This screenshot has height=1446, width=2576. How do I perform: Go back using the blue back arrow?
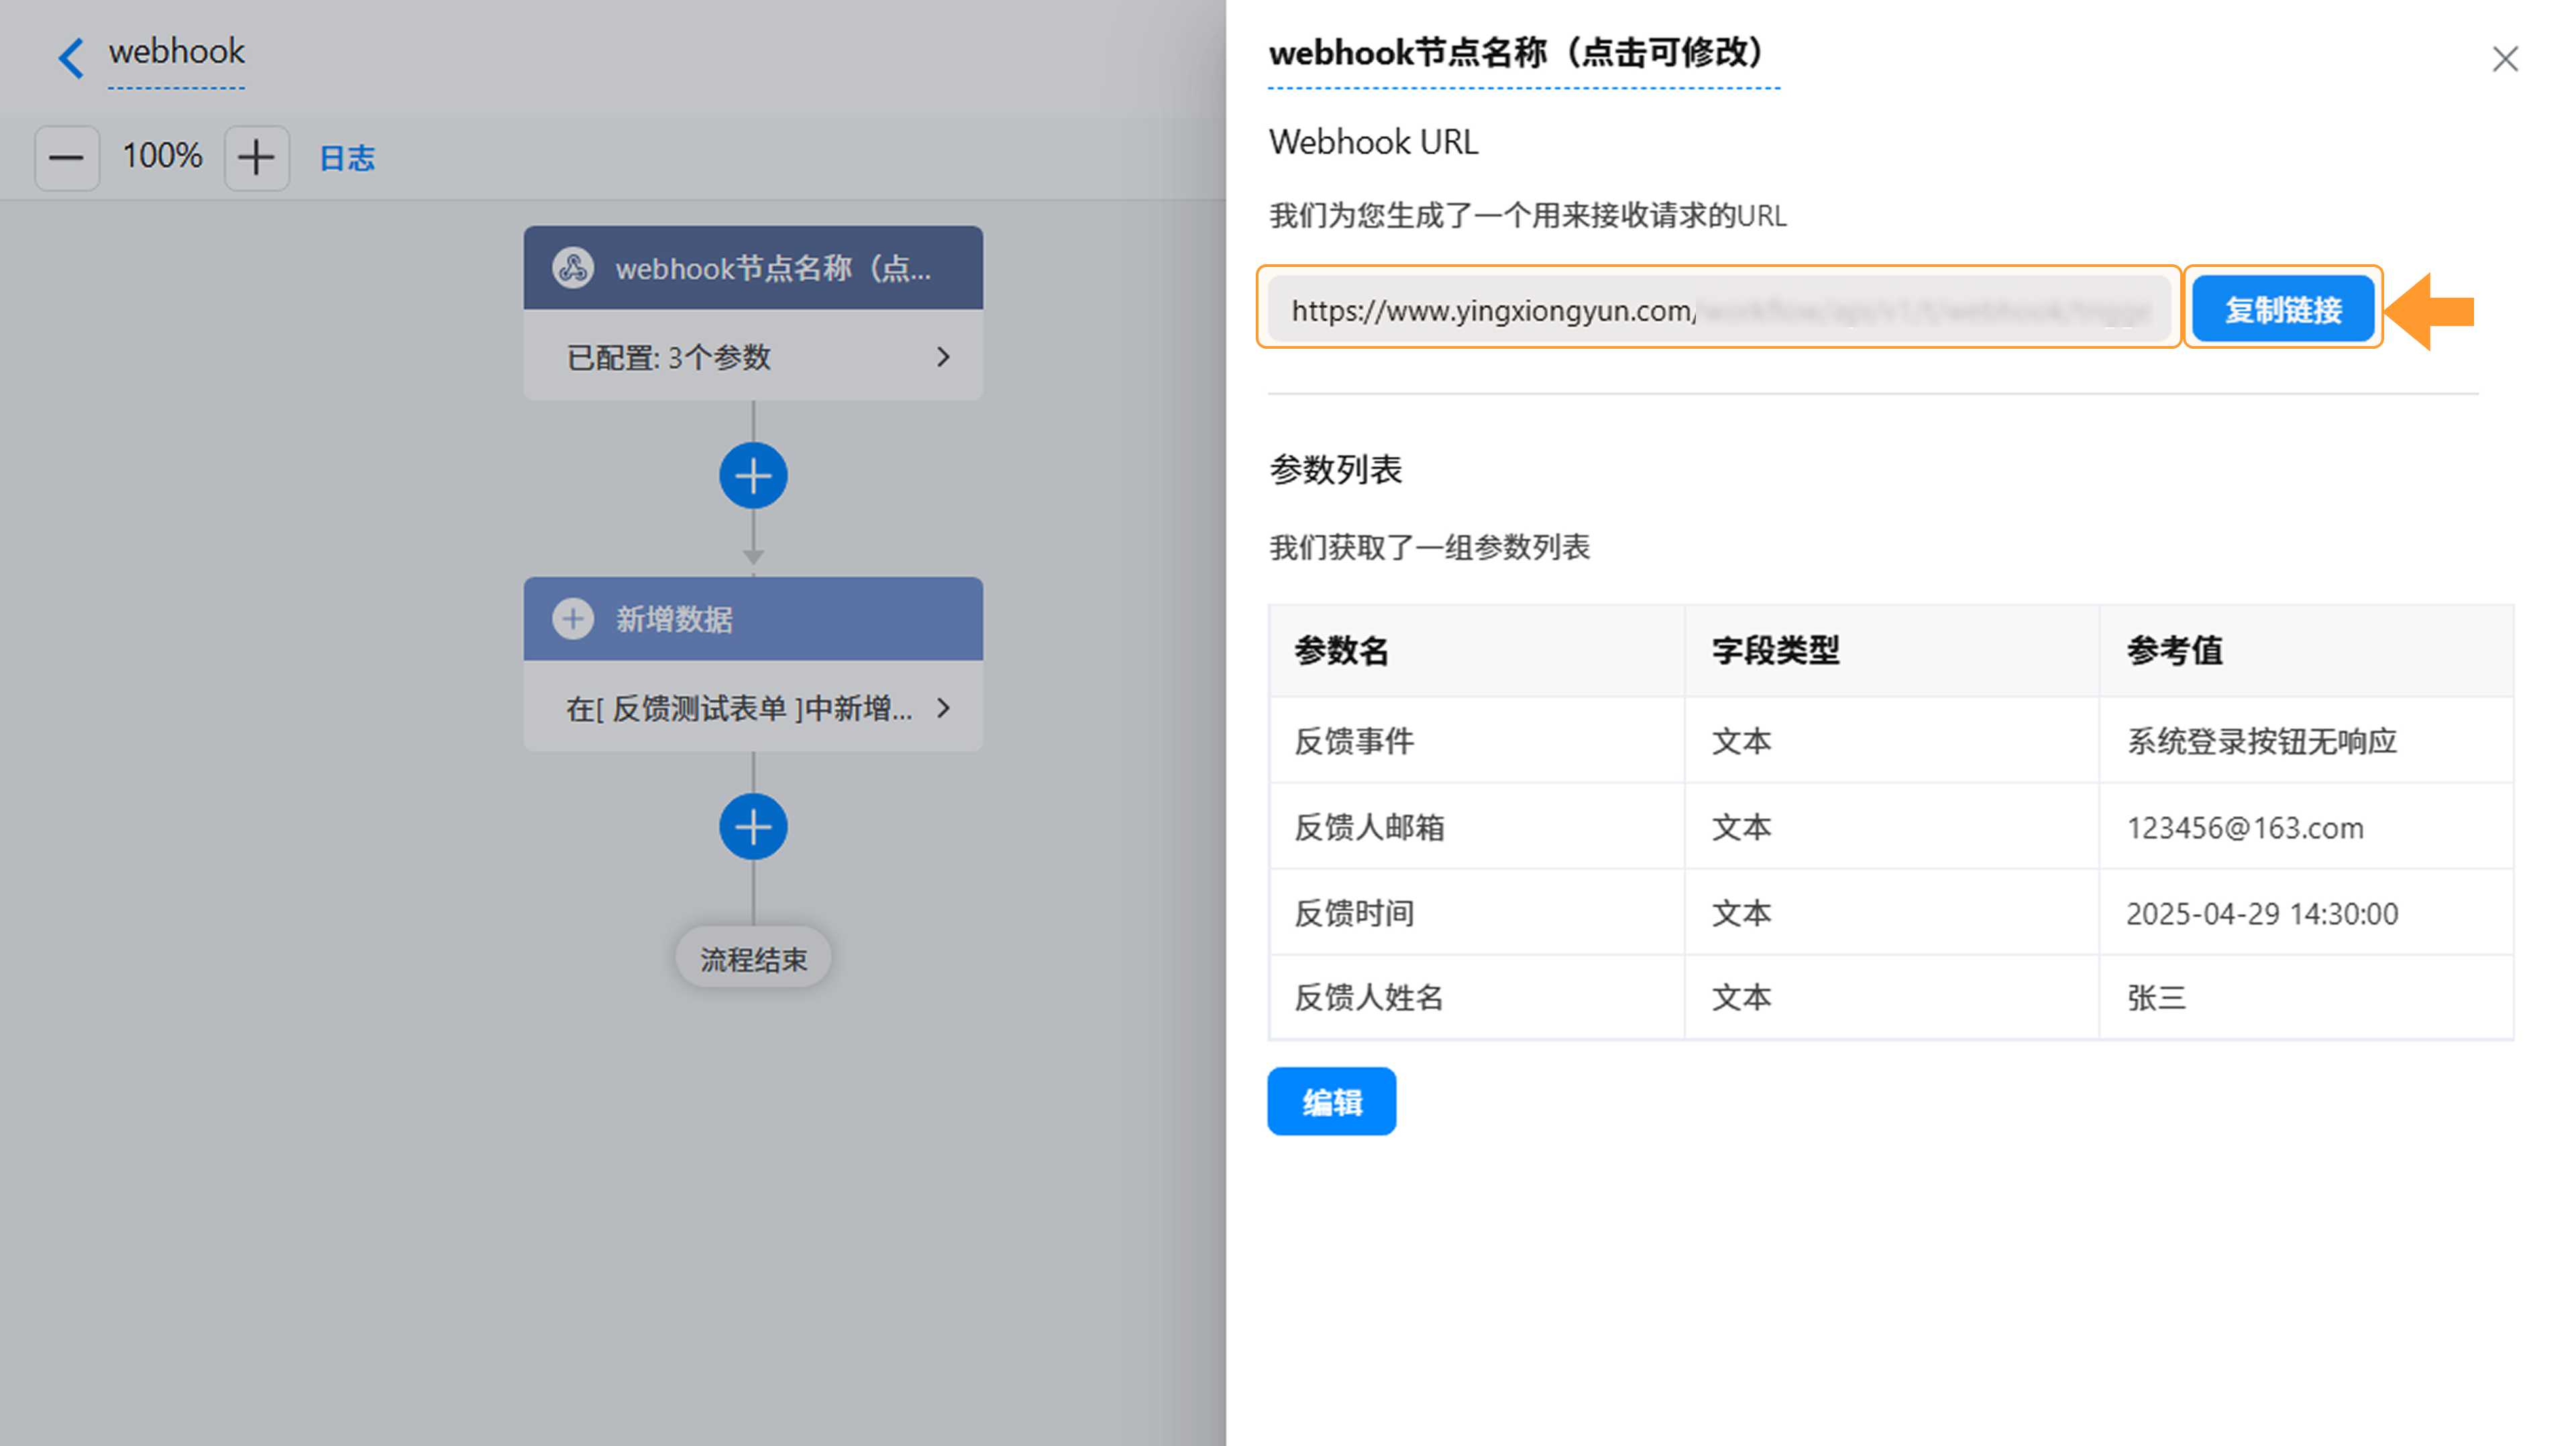[x=71, y=57]
